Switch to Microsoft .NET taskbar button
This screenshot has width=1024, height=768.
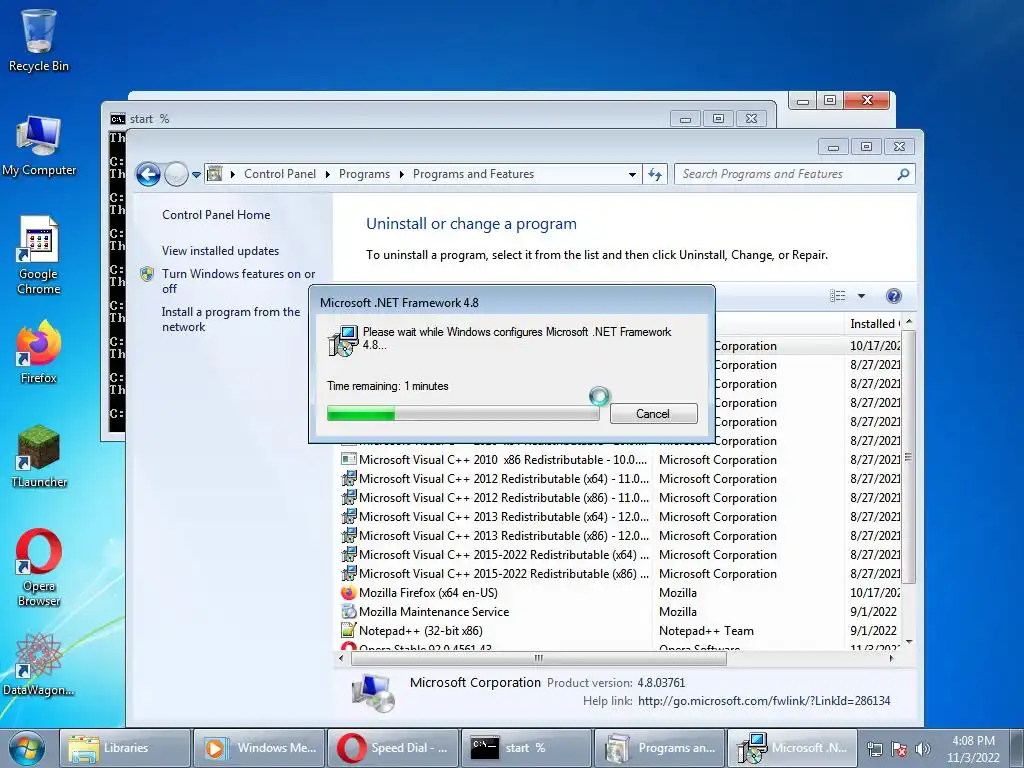[x=793, y=748]
